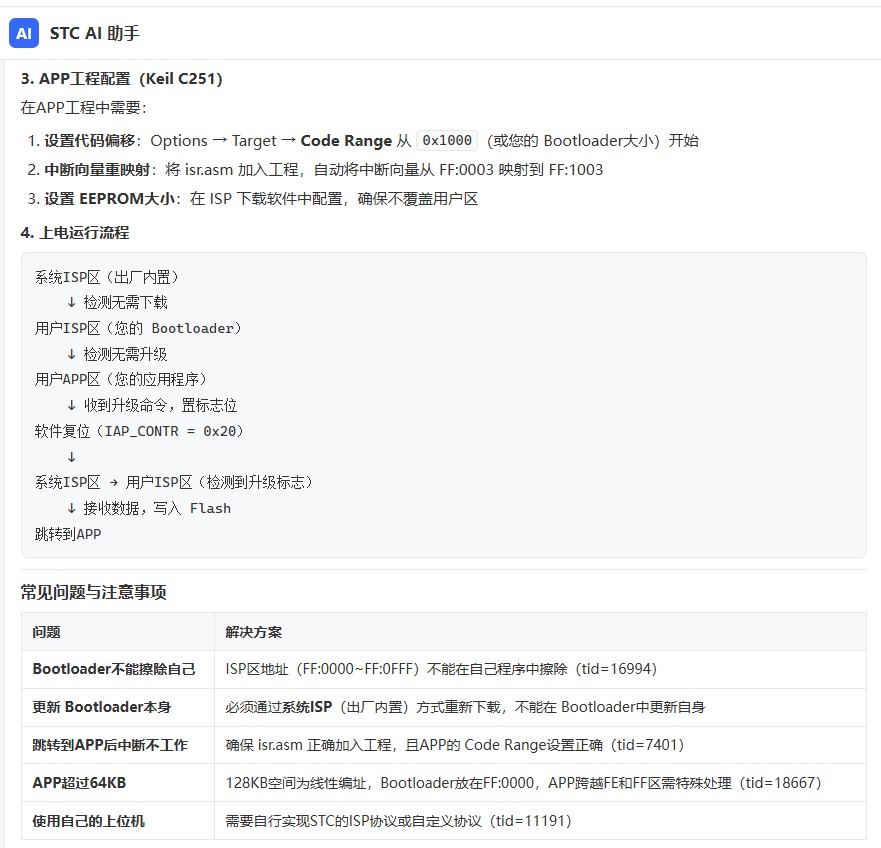Click code line 软件复位（IAP_CONTR = 0x20）
Viewport: 881px width, 848px height.
click(x=139, y=431)
